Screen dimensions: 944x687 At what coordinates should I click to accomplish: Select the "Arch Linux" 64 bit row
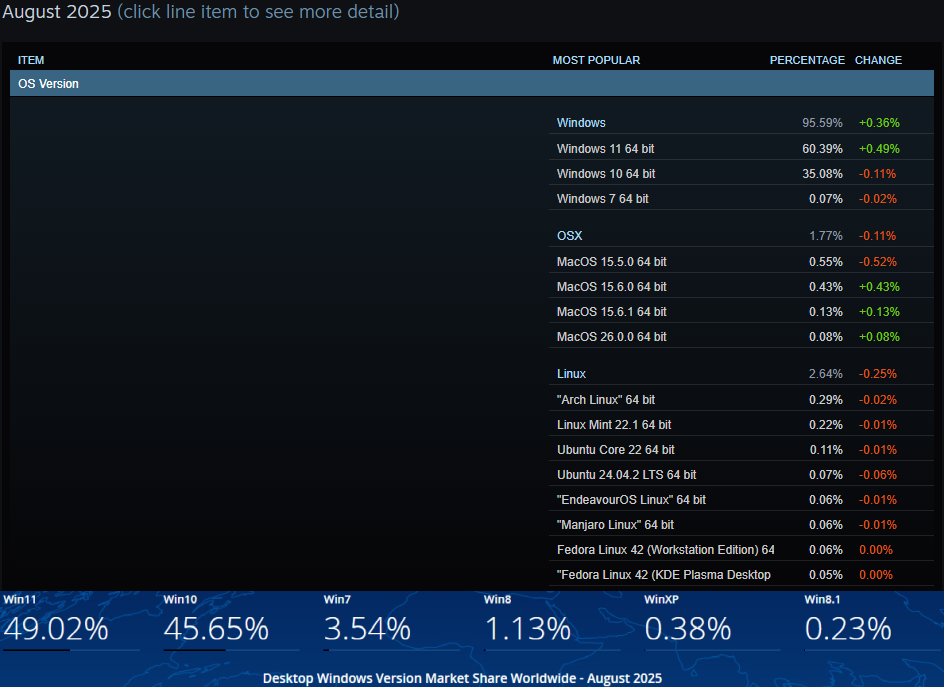click(x=741, y=400)
